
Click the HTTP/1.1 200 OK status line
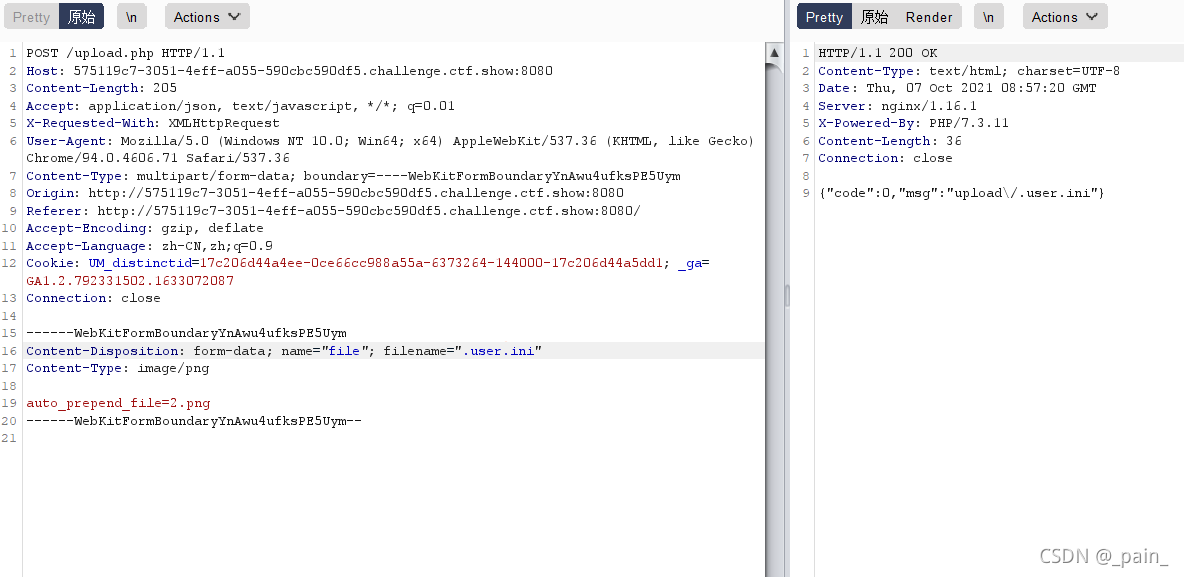878,53
